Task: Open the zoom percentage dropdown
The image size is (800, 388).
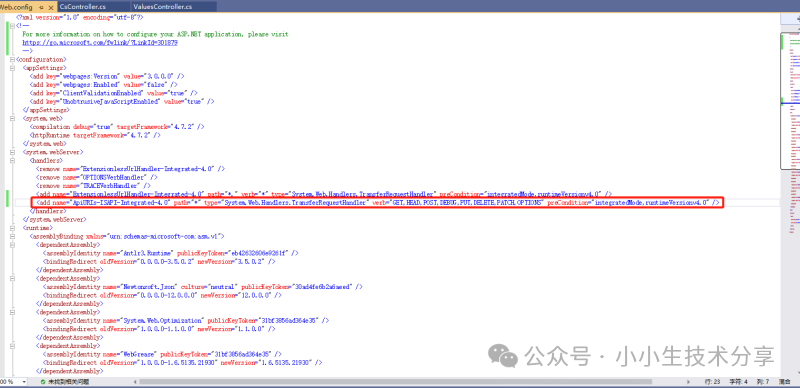Action: coord(23,381)
